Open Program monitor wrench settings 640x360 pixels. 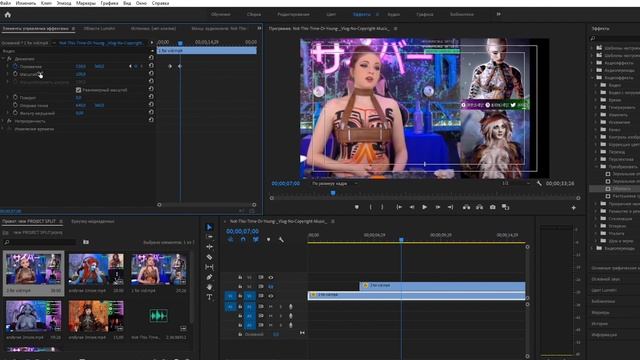(539, 184)
